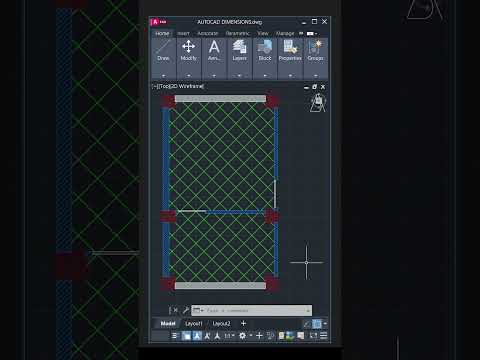Click the green and blue graphics icon in status bar

point(290,336)
